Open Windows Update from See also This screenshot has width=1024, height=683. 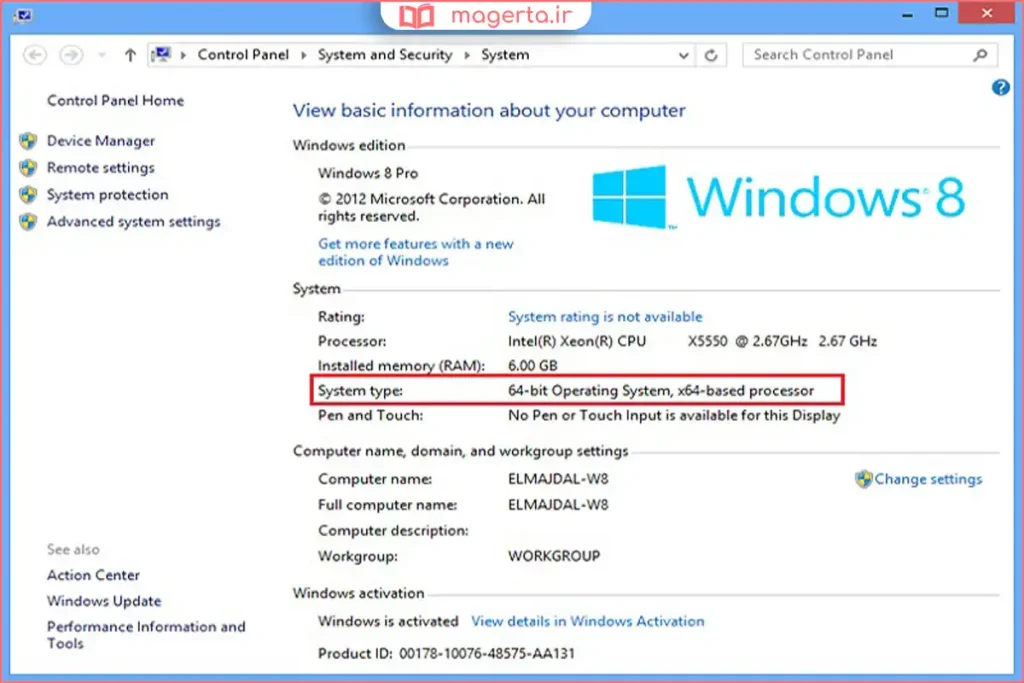[104, 601]
